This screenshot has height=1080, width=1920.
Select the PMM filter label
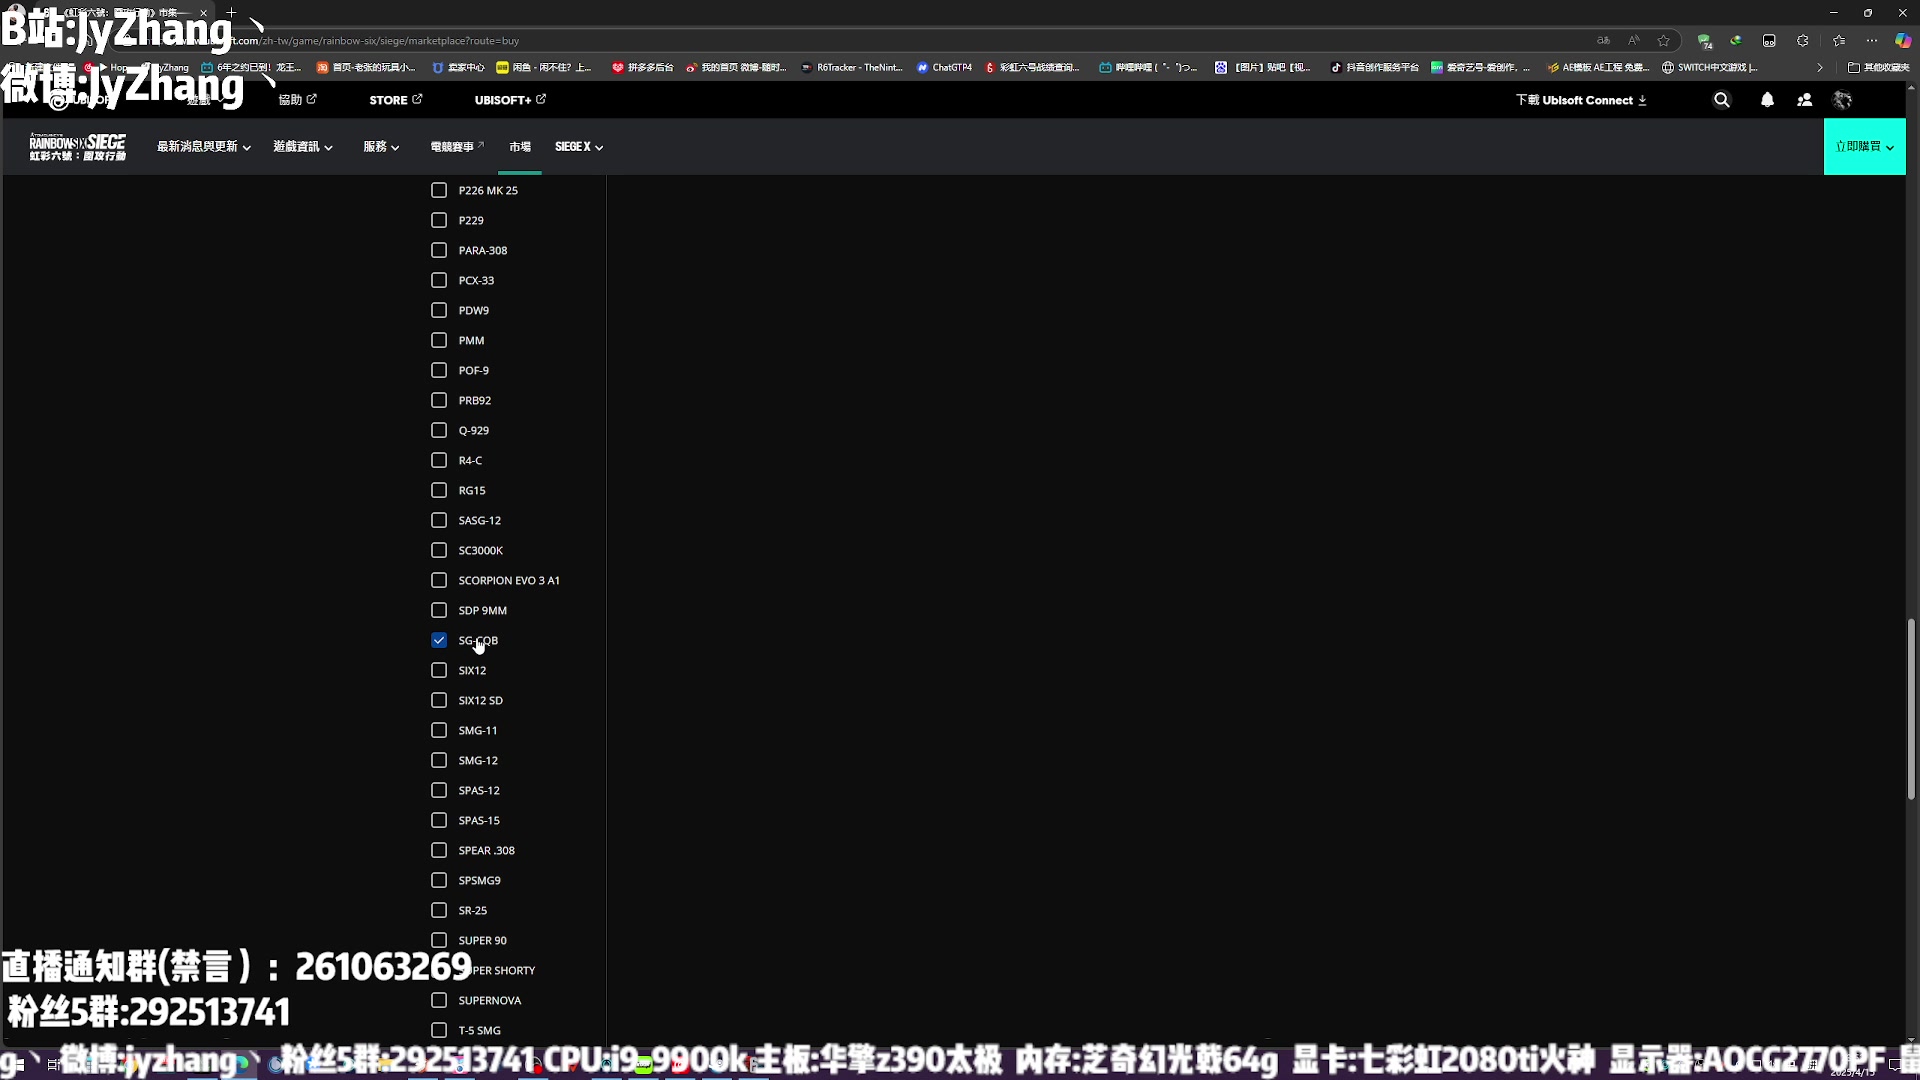click(471, 340)
